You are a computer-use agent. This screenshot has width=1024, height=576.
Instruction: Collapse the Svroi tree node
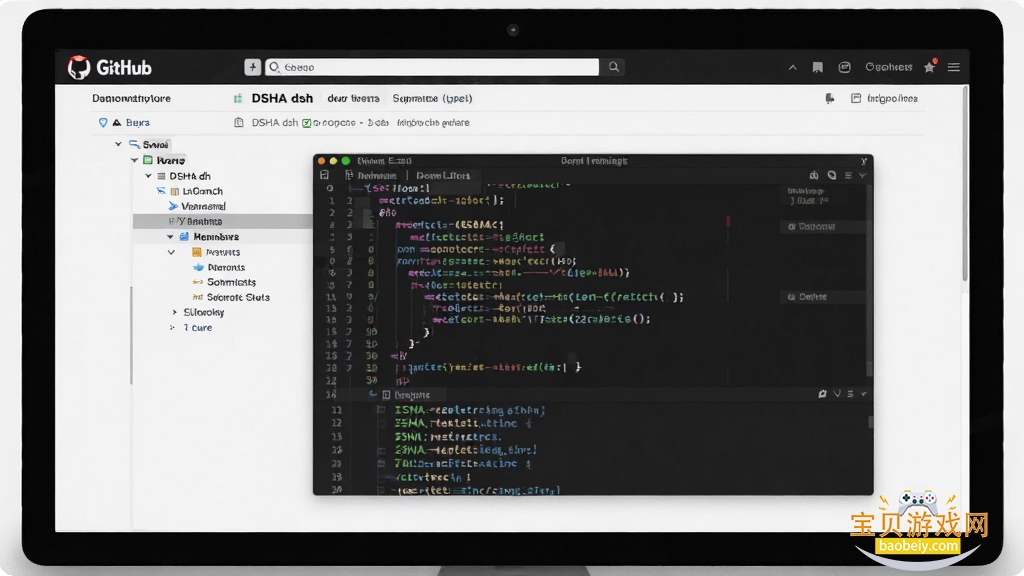(118, 144)
